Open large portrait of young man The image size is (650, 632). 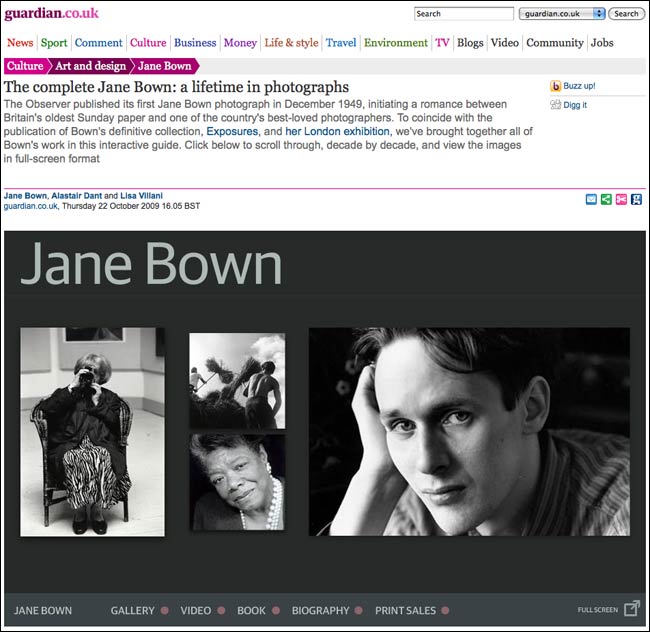click(x=469, y=432)
